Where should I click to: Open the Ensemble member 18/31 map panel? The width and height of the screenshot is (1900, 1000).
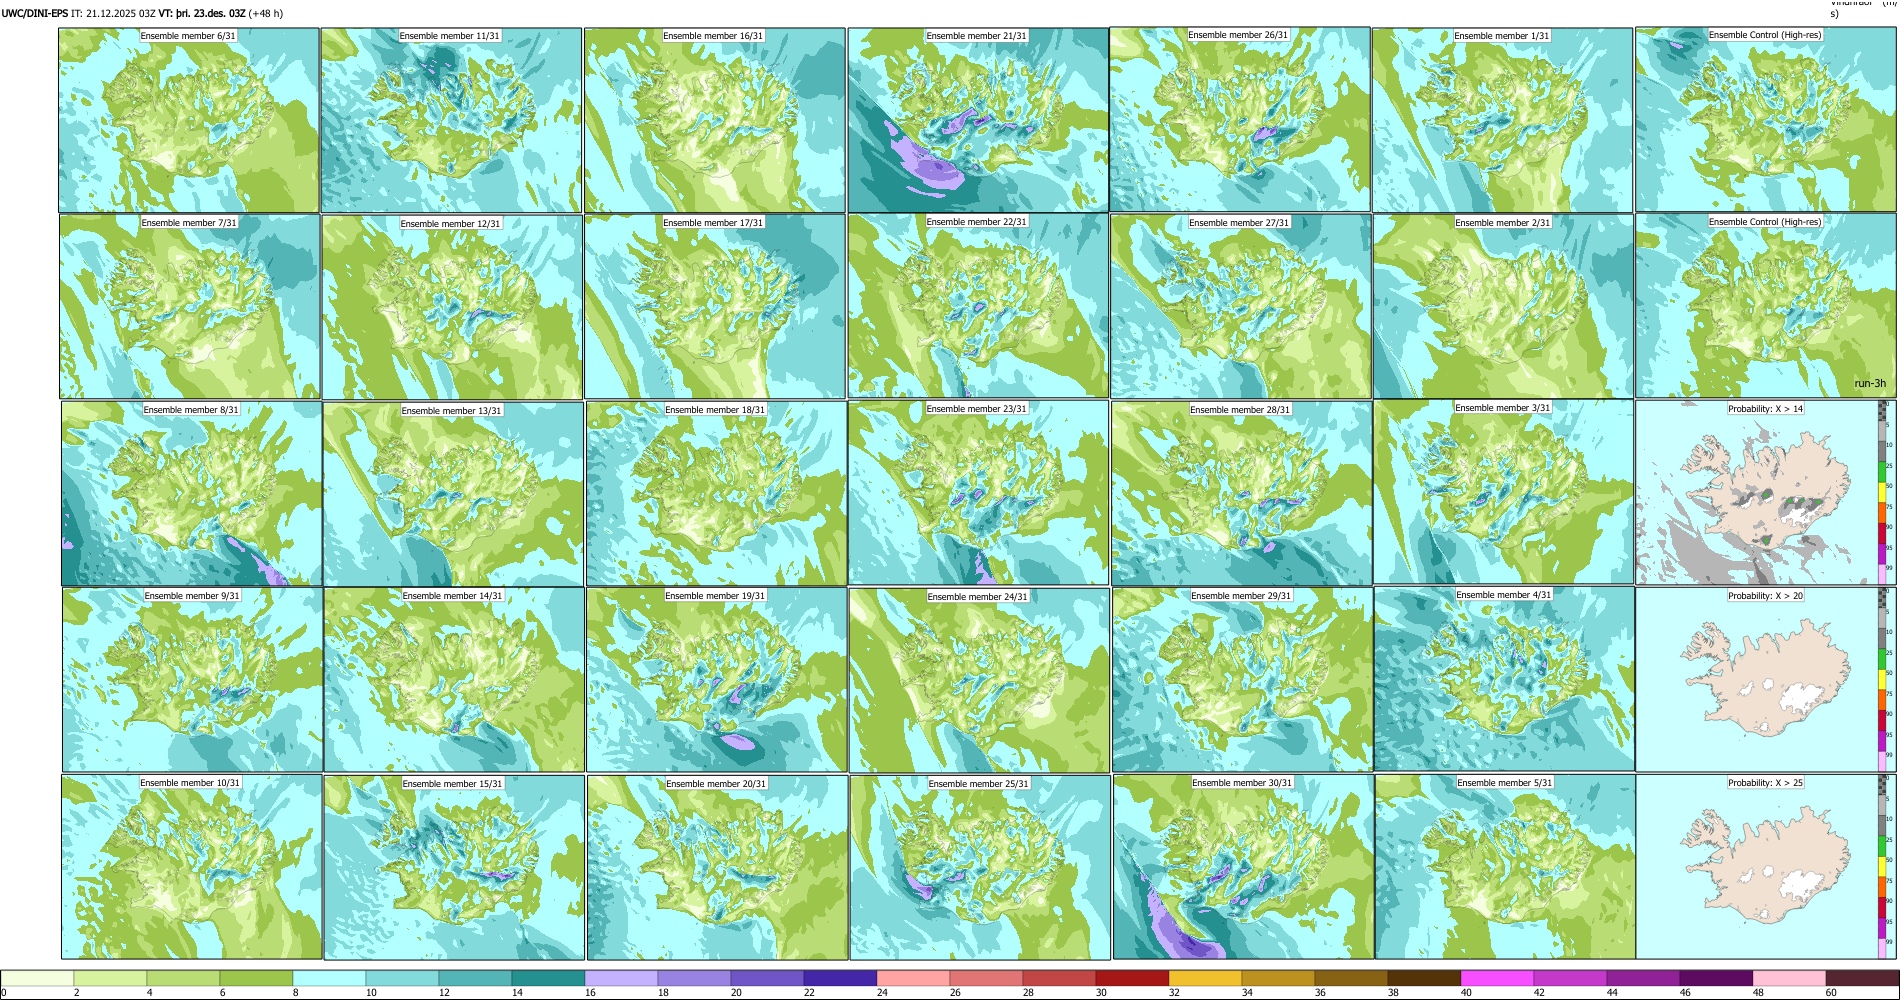(x=716, y=493)
